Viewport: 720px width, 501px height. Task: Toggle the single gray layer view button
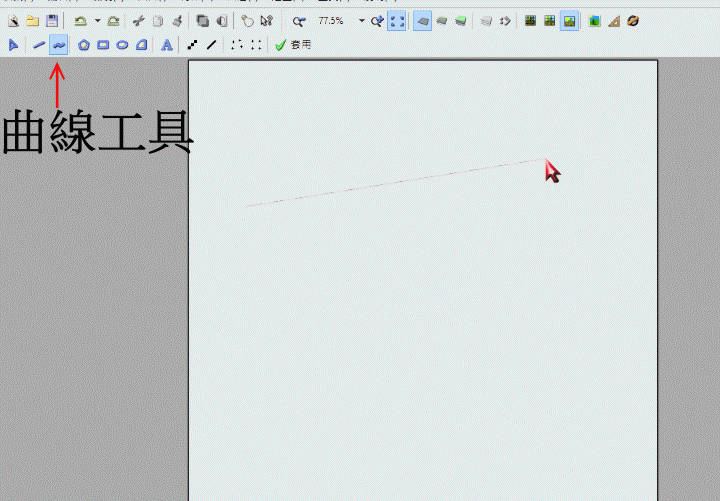(x=422, y=21)
